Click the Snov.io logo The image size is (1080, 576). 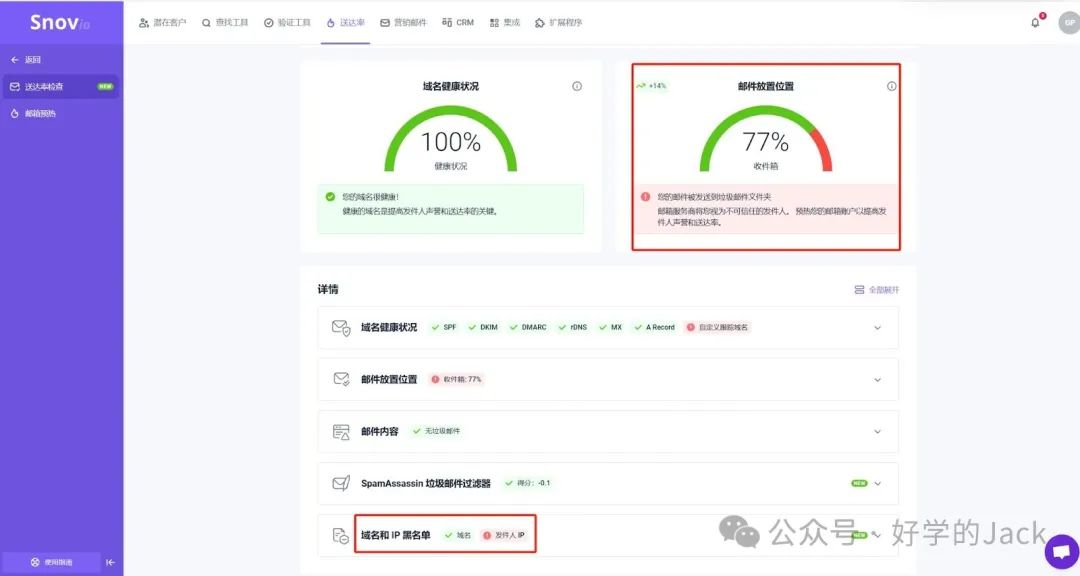(60, 23)
